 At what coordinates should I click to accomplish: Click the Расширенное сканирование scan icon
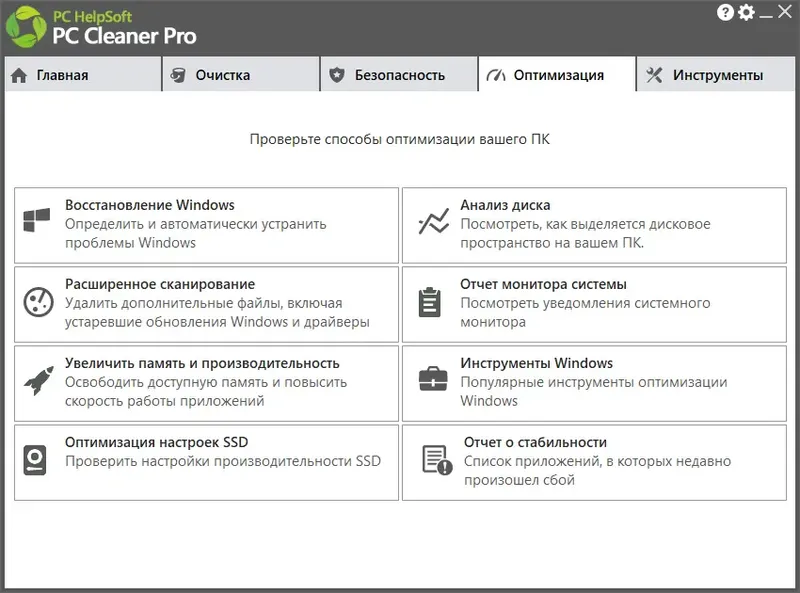37,302
